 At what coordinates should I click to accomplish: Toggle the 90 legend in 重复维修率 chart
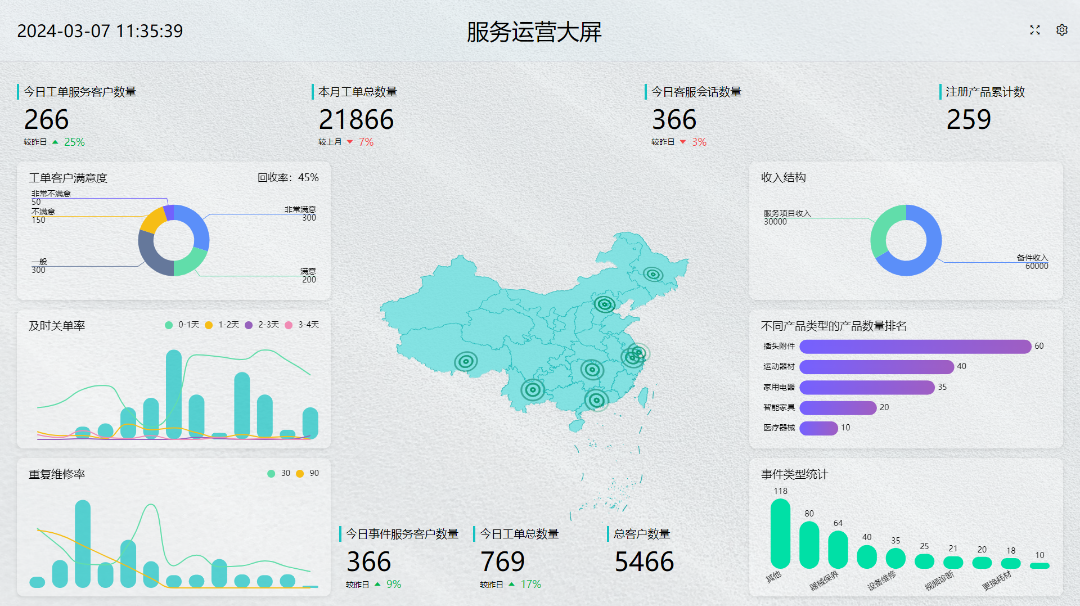click(306, 473)
